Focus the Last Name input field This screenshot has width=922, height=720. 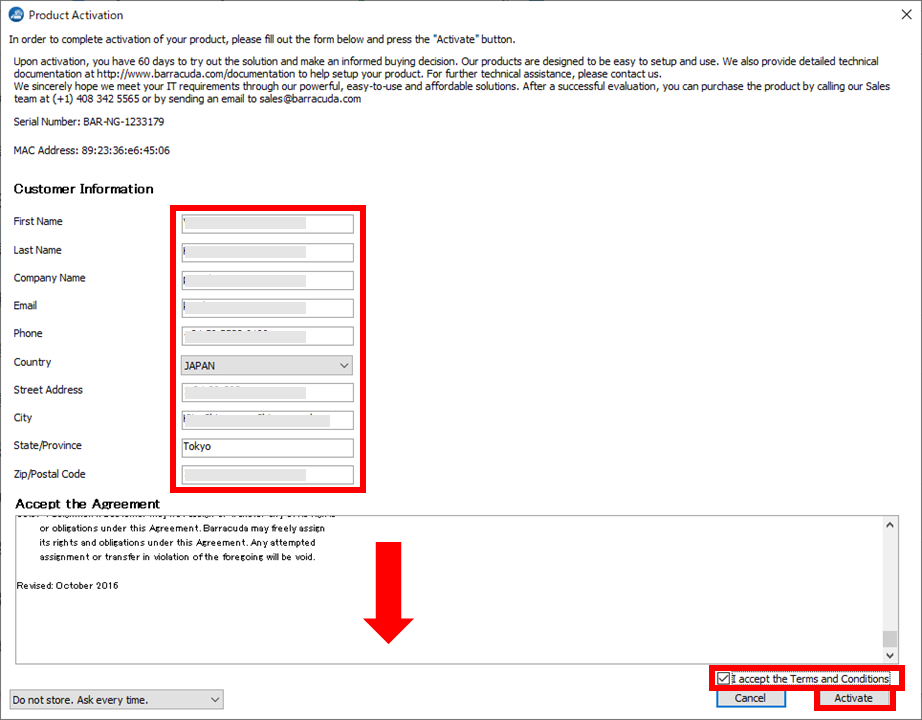pos(268,252)
